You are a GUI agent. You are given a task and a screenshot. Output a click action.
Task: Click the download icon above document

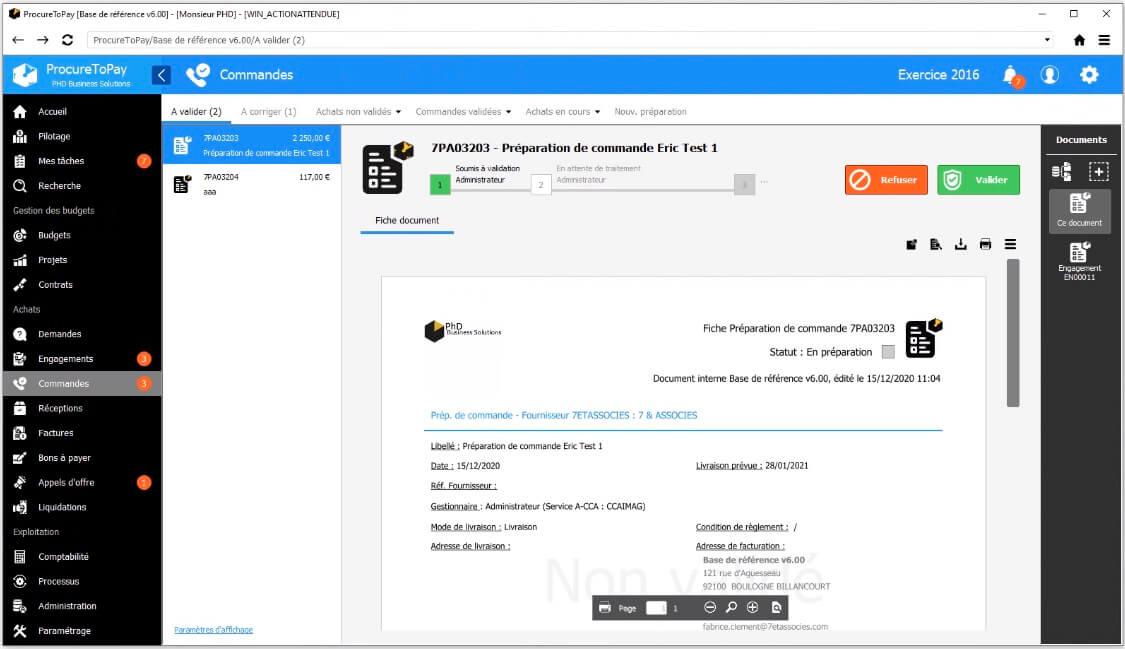961,244
